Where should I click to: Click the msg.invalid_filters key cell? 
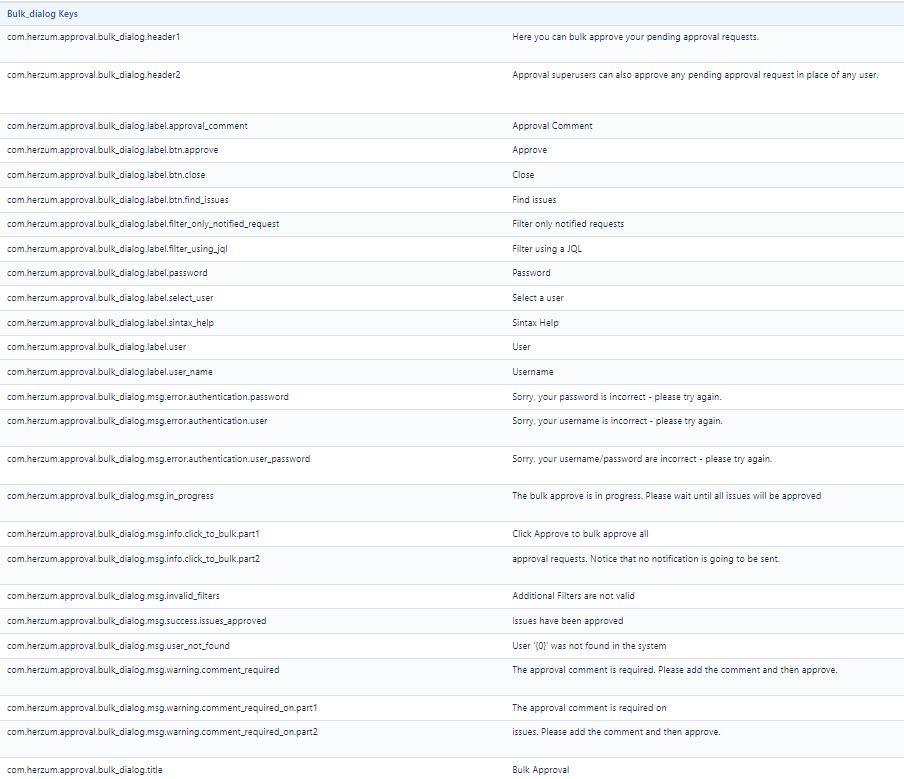[113, 596]
